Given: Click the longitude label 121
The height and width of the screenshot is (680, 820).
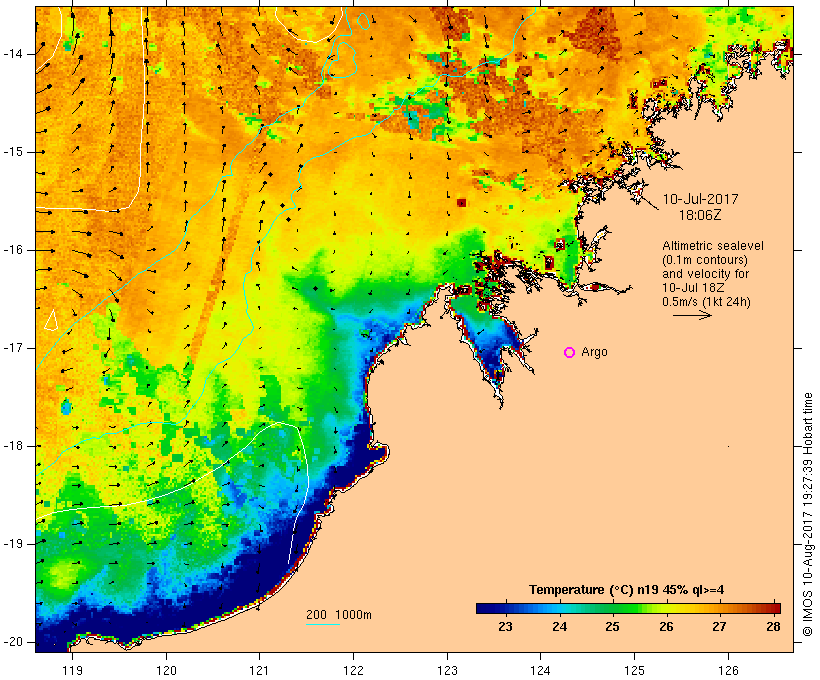Looking at the screenshot, I should [x=260, y=671].
